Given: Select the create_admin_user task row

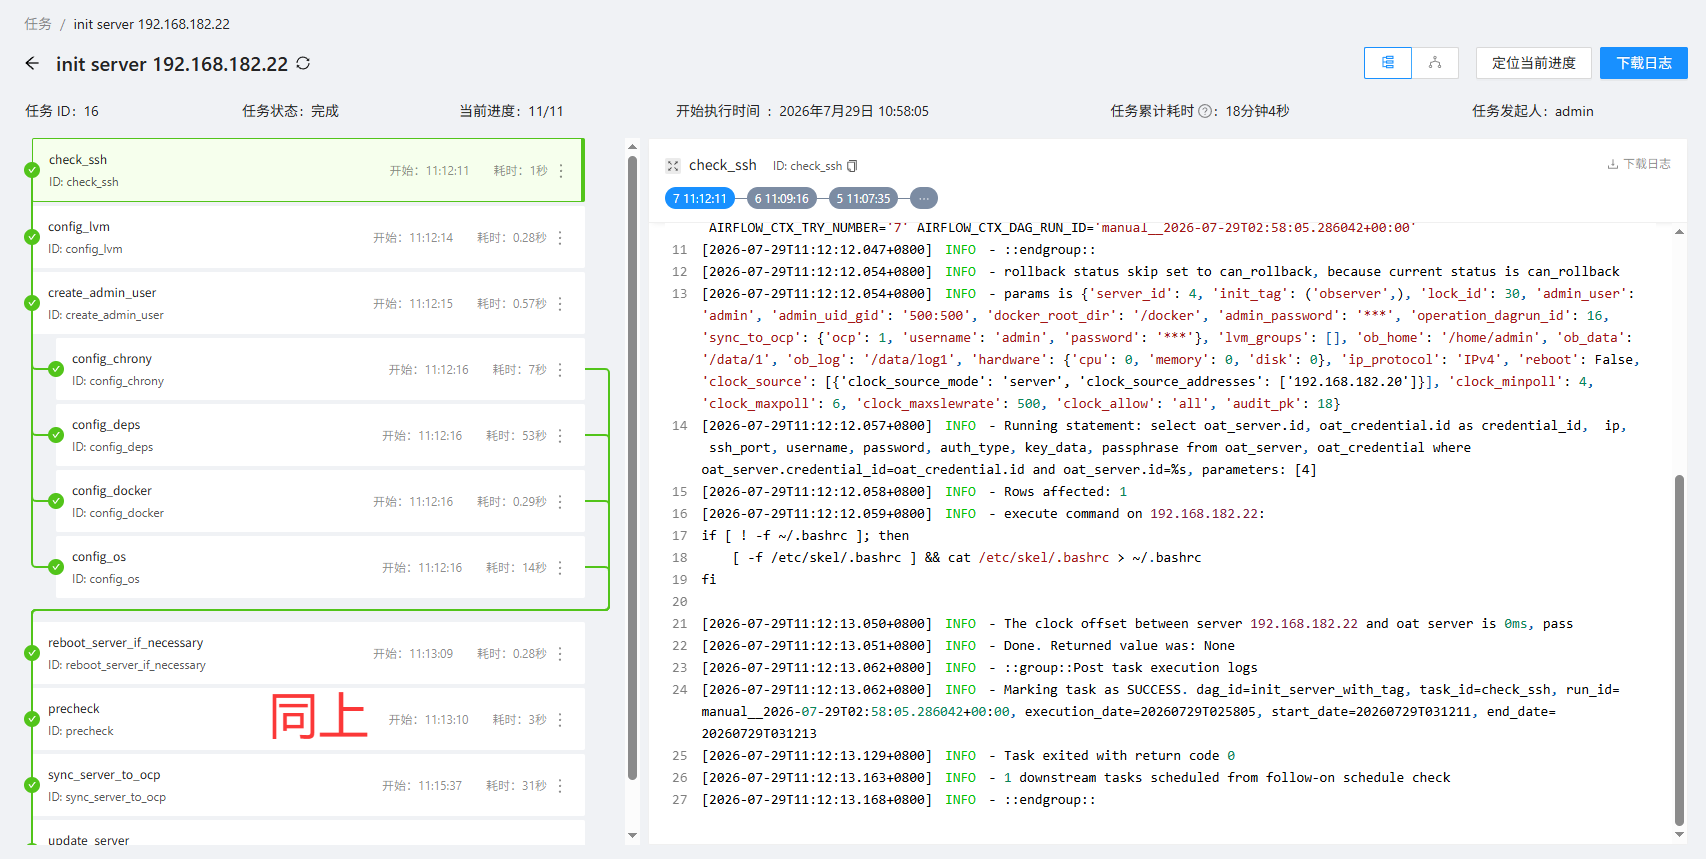Looking at the screenshot, I should pos(308,303).
